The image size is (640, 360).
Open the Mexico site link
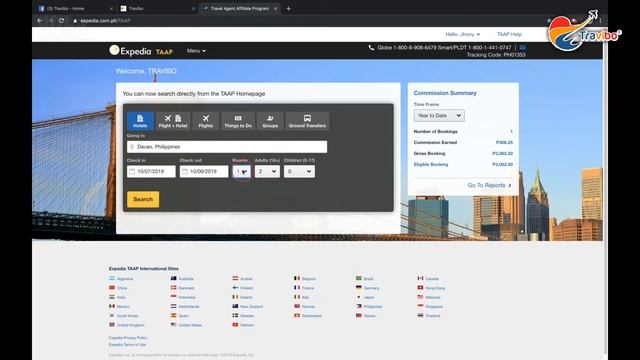coord(123,307)
